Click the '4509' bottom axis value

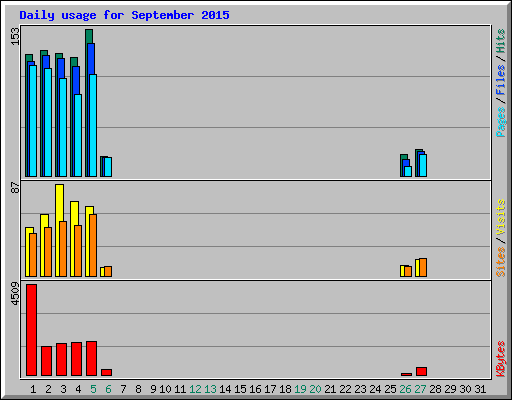click(x=15, y=294)
